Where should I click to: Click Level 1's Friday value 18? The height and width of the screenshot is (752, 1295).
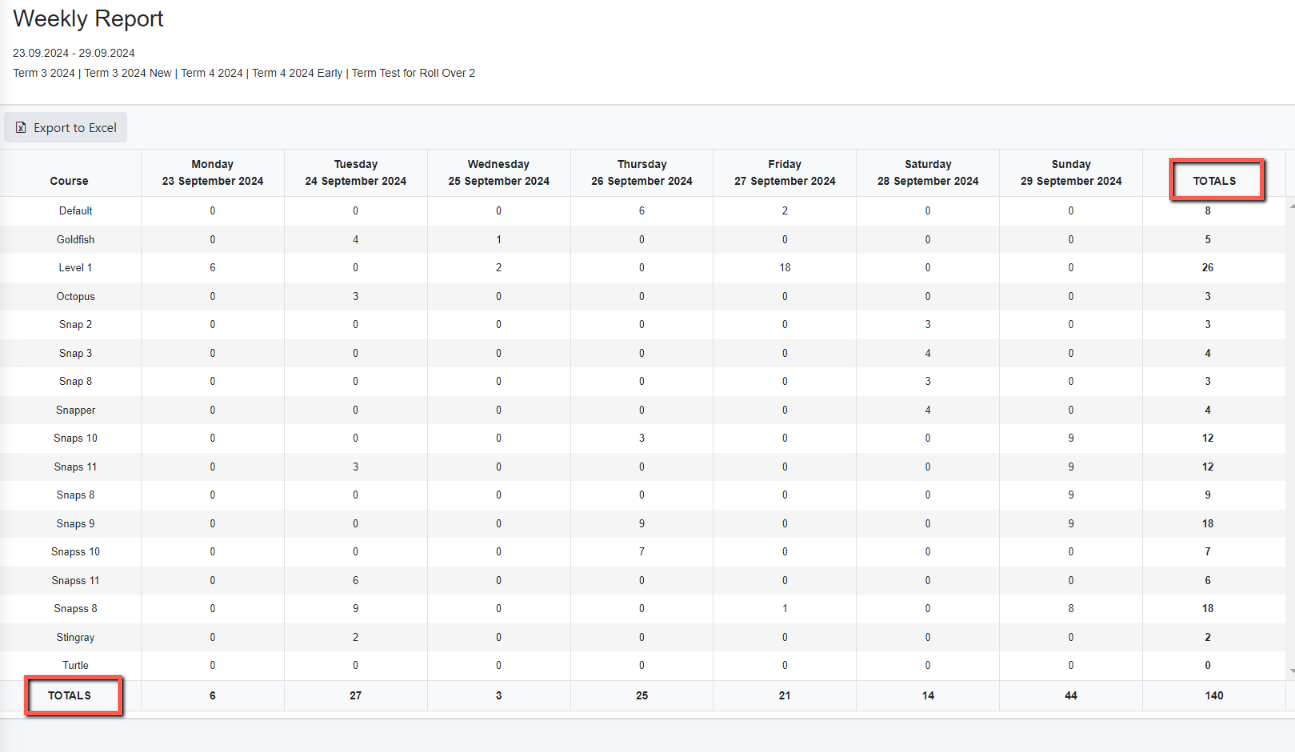point(785,268)
